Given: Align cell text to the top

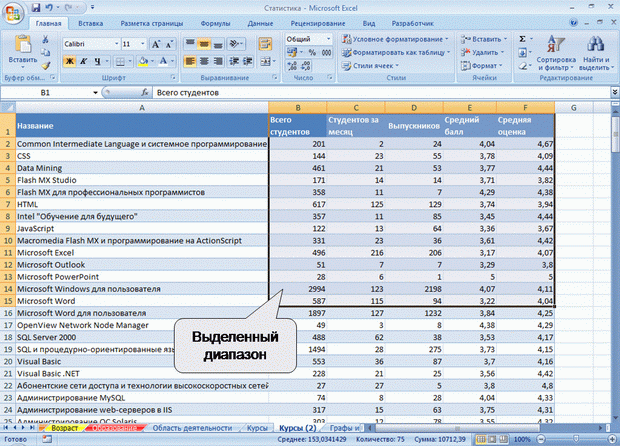Looking at the screenshot, I should [x=190, y=43].
